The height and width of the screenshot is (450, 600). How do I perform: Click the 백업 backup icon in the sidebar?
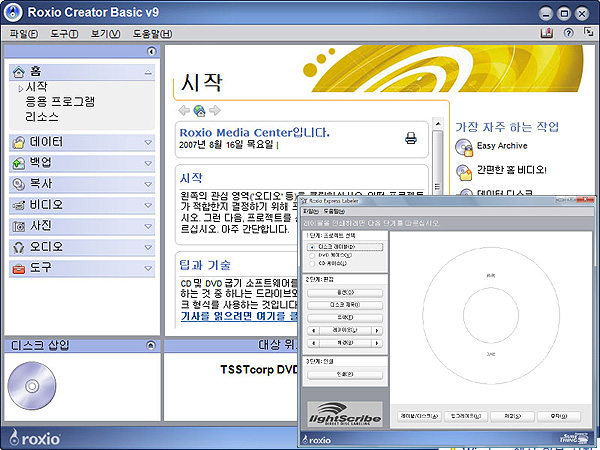[18, 164]
